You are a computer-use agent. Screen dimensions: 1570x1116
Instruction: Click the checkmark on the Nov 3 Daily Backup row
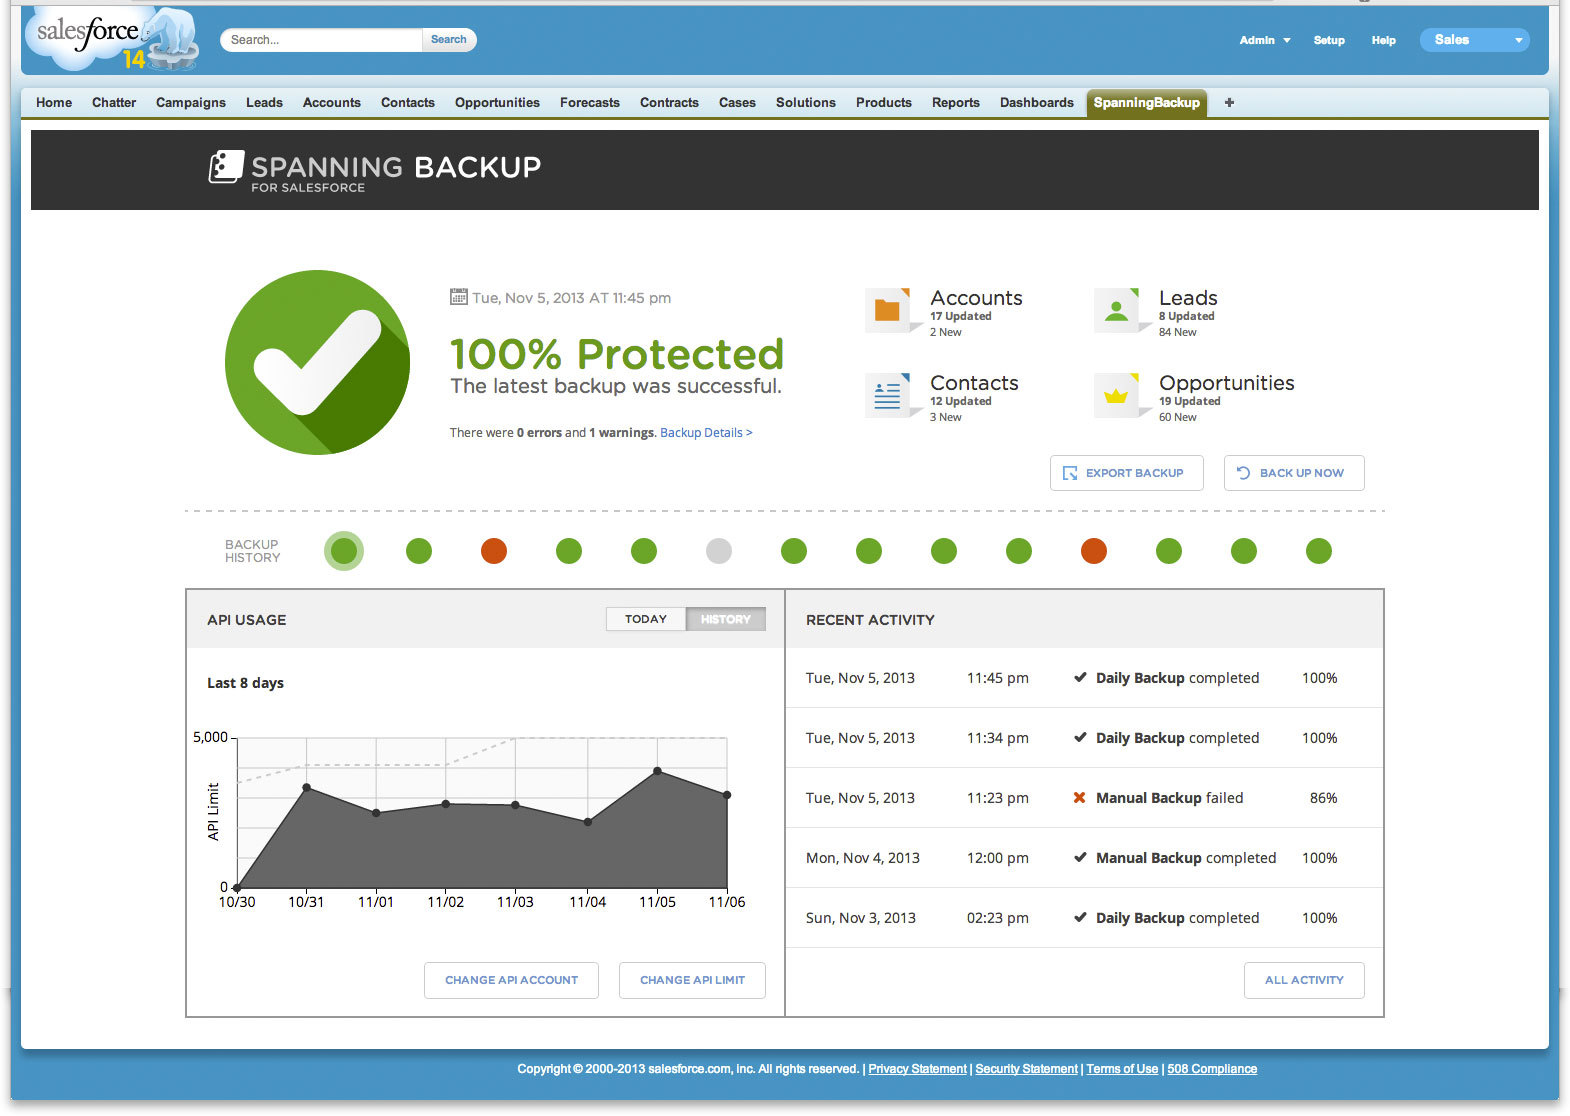tap(1080, 917)
